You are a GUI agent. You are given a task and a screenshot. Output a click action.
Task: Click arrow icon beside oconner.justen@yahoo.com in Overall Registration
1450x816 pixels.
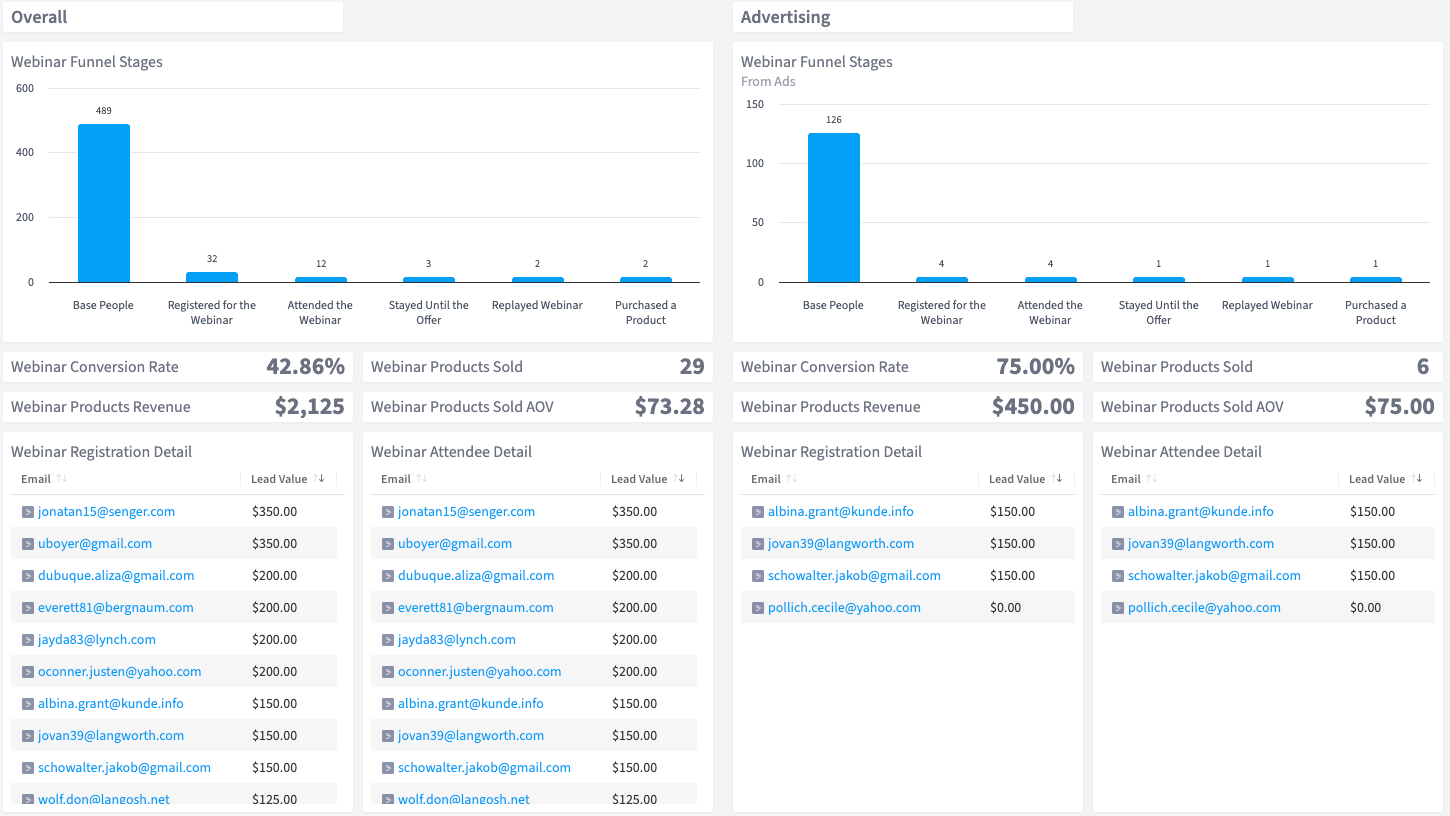27,672
